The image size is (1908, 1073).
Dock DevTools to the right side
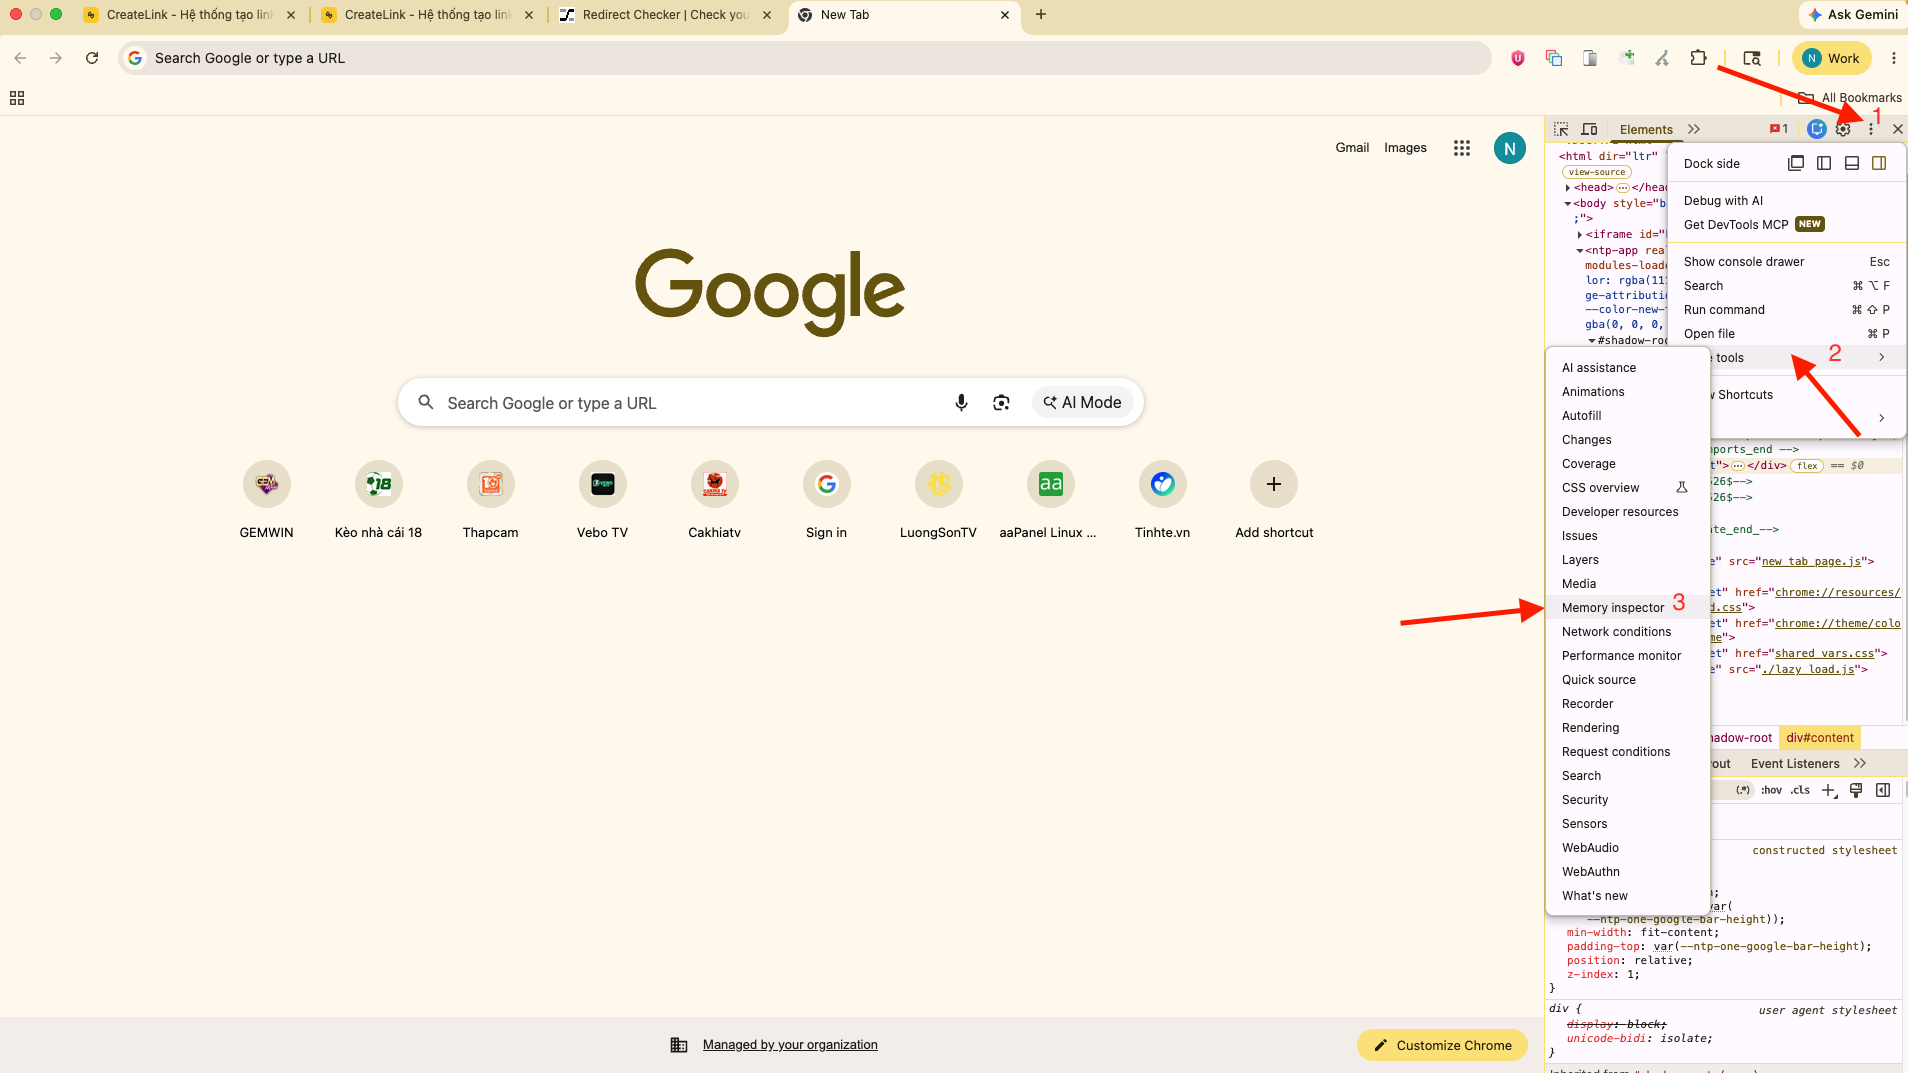pyautogui.click(x=1879, y=163)
